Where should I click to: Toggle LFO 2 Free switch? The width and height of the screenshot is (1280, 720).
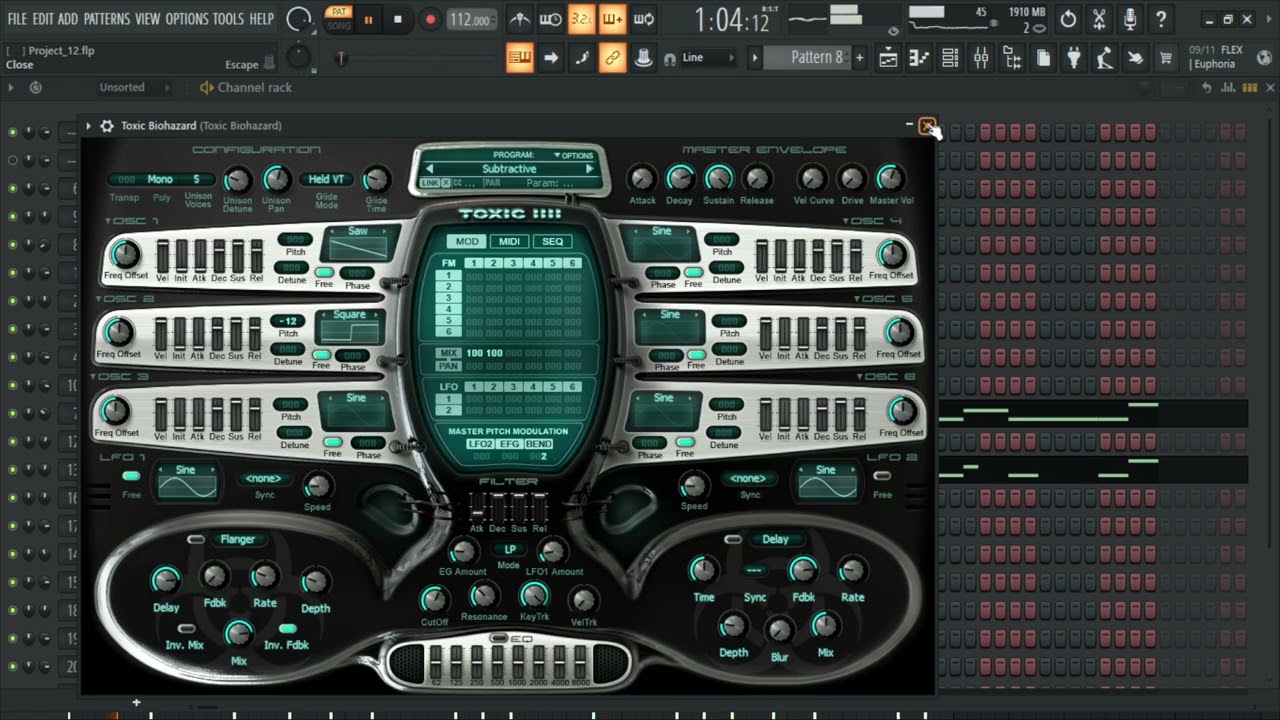tap(881, 476)
